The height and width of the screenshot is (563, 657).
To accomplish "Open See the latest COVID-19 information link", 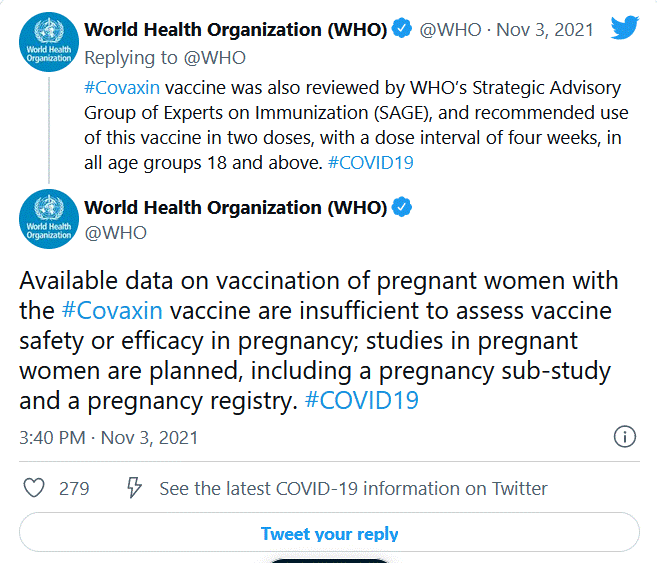I will point(353,488).
